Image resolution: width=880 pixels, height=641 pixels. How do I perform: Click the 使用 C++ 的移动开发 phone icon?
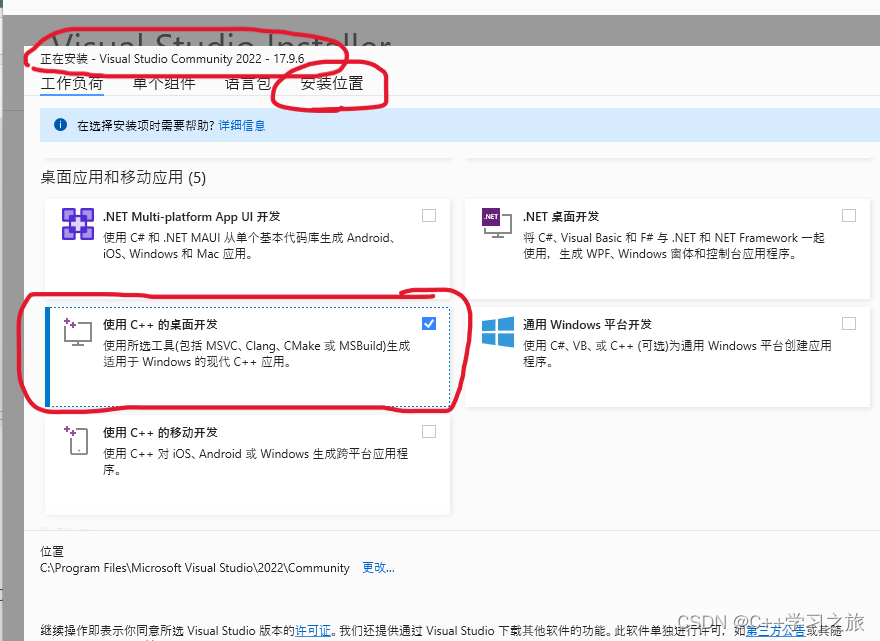point(76,440)
